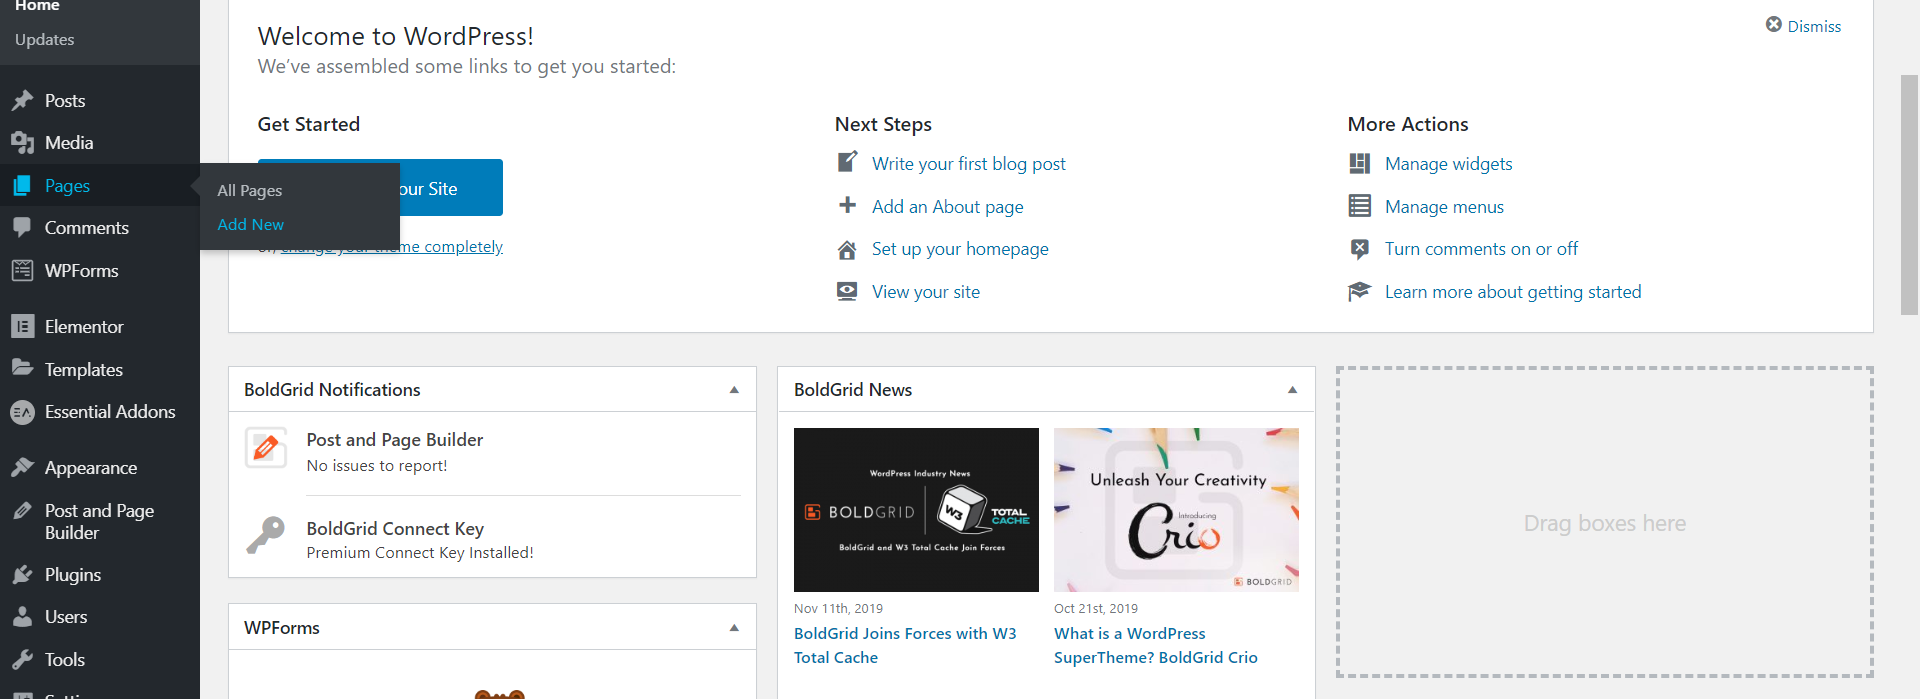Image resolution: width=1920 pixels, height=699 pixels.
Task: Open the Posts menu
Action: pos(65,101)
